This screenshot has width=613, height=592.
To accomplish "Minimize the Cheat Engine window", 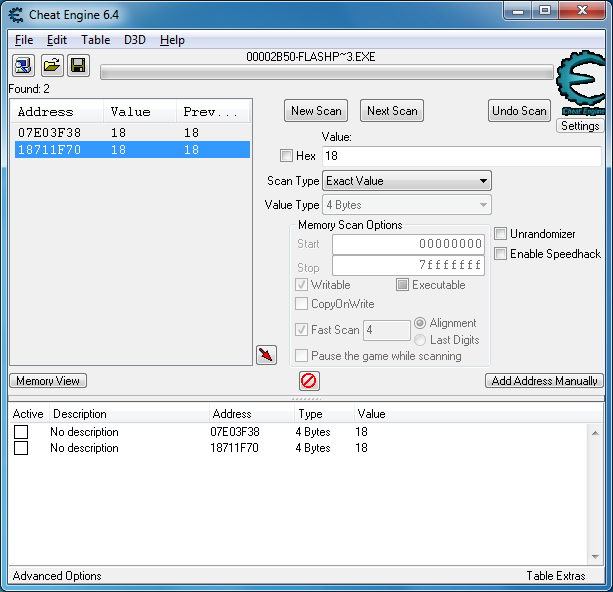I will (x=518, y=11).
